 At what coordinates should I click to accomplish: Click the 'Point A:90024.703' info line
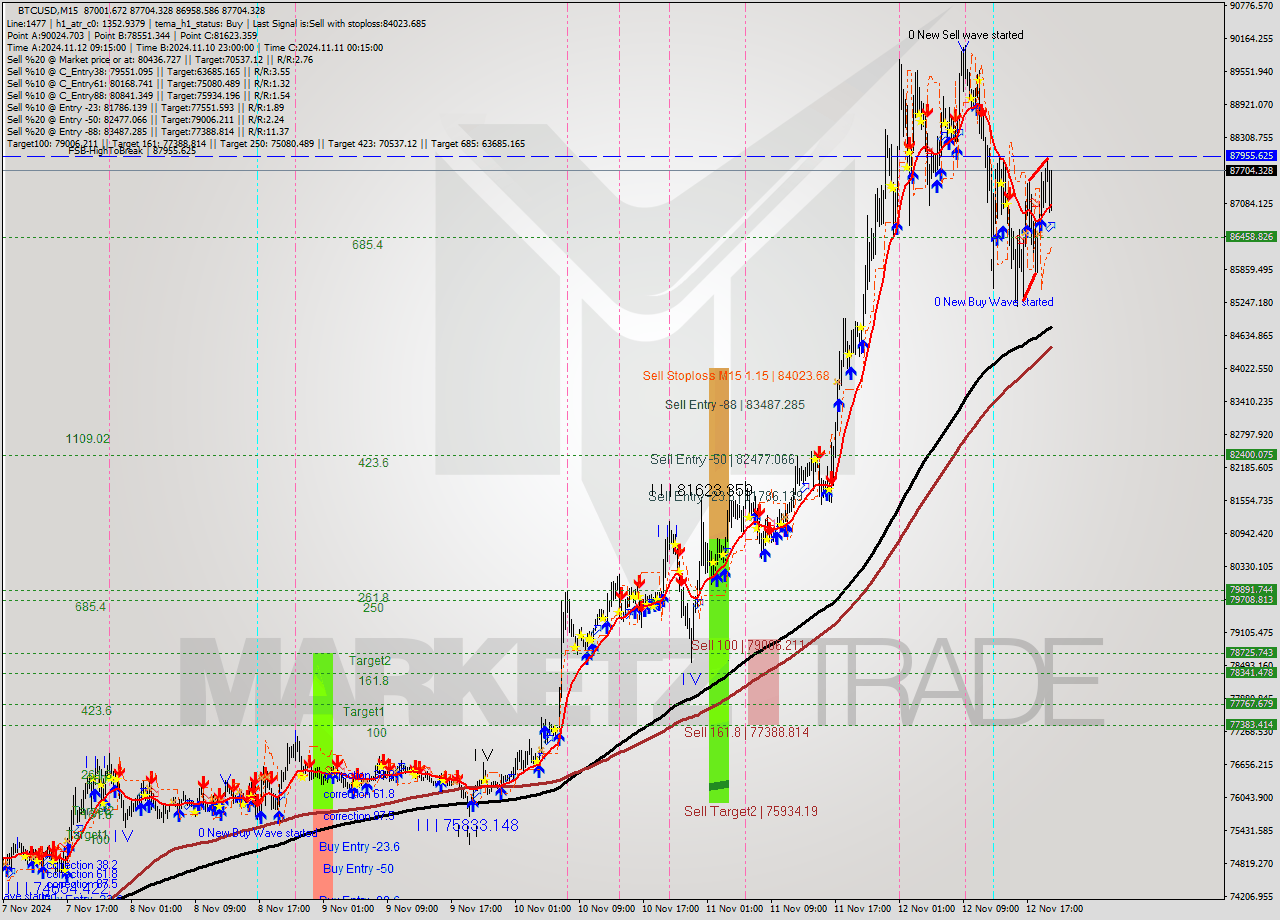coord(132,35)
